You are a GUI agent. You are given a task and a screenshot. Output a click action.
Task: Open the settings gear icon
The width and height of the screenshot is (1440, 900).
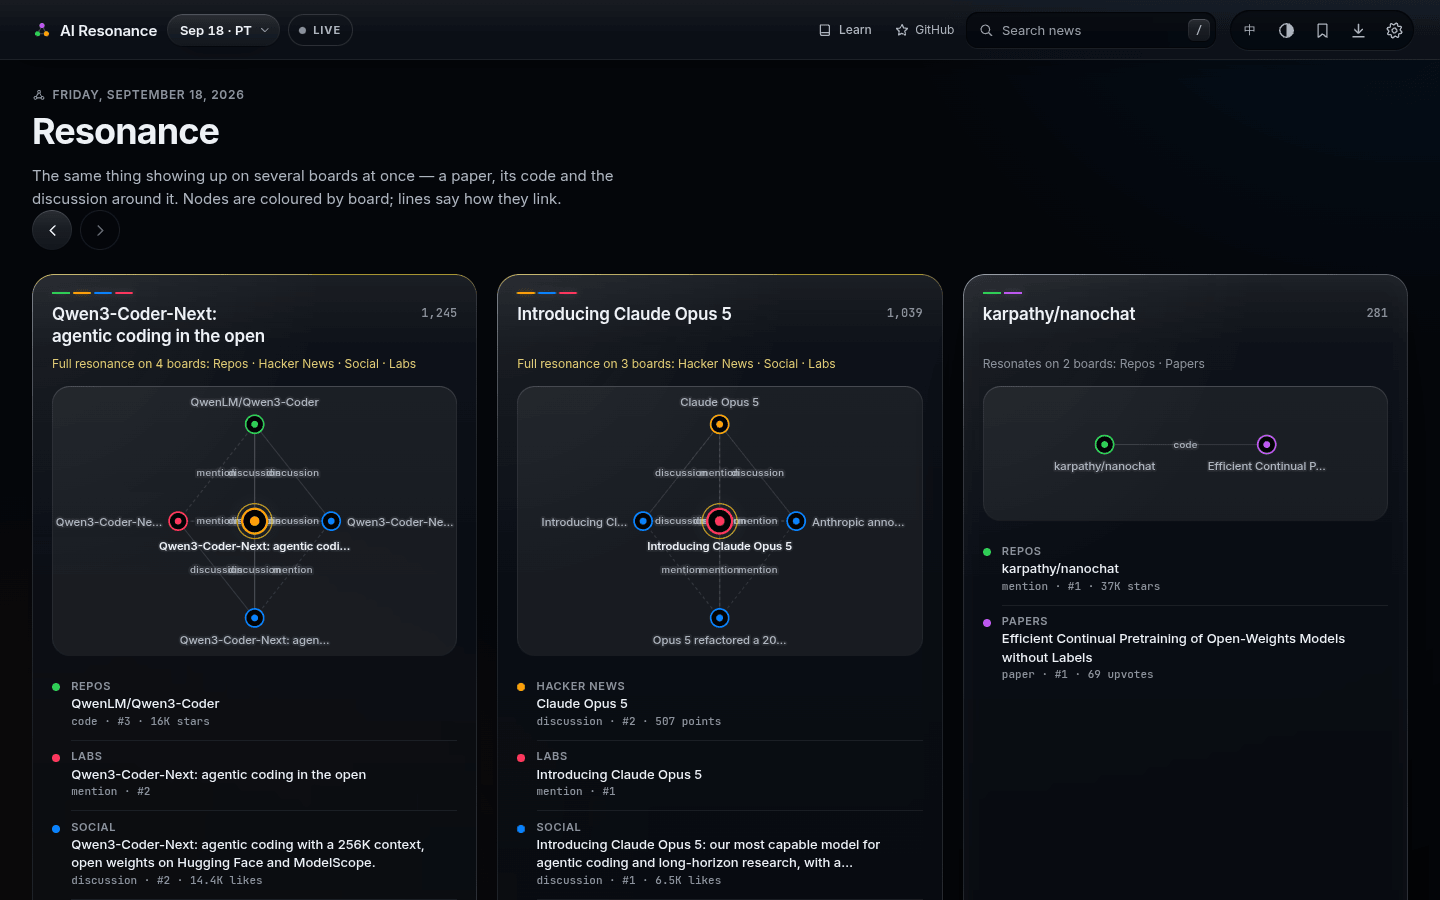1394,30
